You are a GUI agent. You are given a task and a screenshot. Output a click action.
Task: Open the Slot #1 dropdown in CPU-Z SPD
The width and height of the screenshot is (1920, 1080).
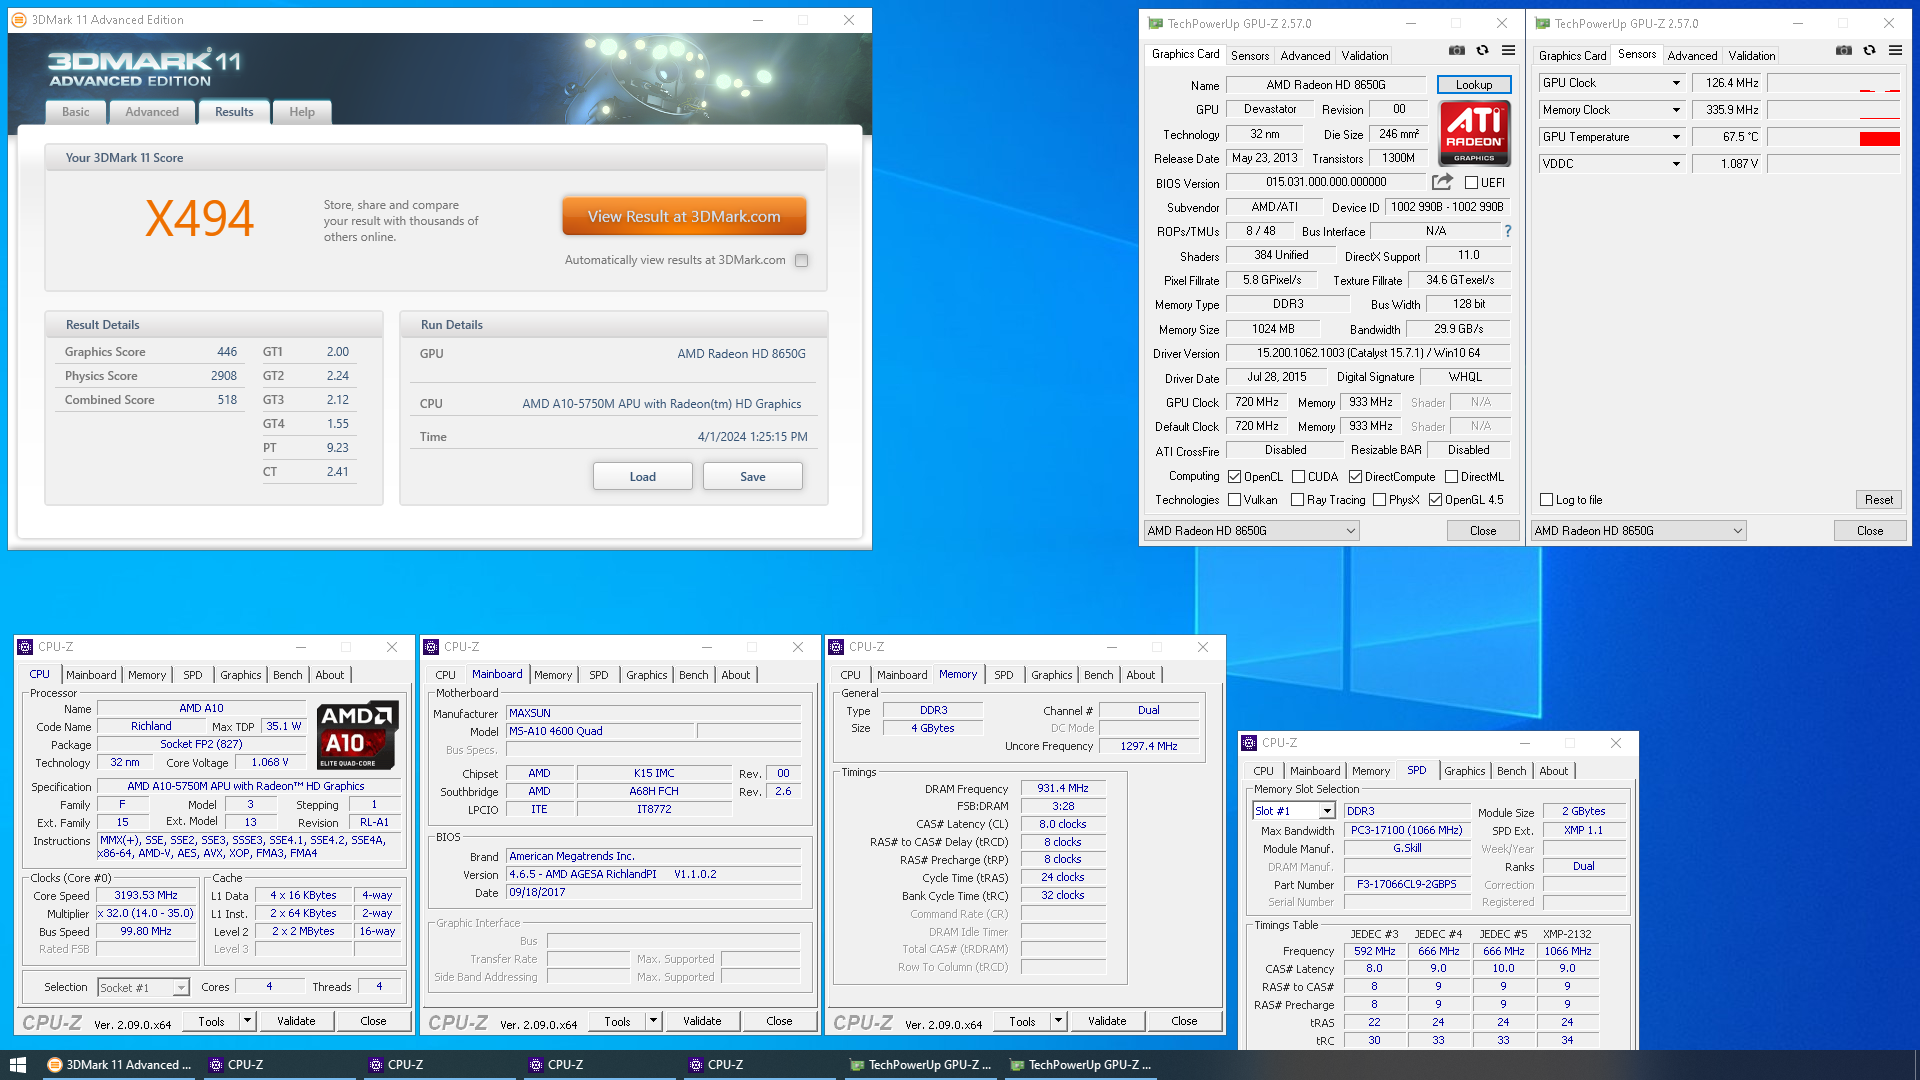1294,811
